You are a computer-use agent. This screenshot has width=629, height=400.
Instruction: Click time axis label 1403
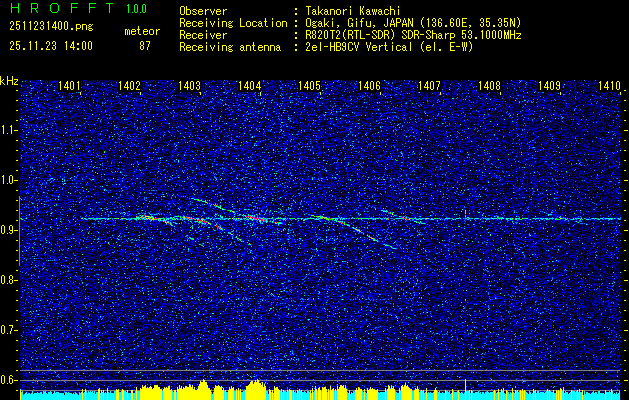pyautogui.click(x=189, y=85)
